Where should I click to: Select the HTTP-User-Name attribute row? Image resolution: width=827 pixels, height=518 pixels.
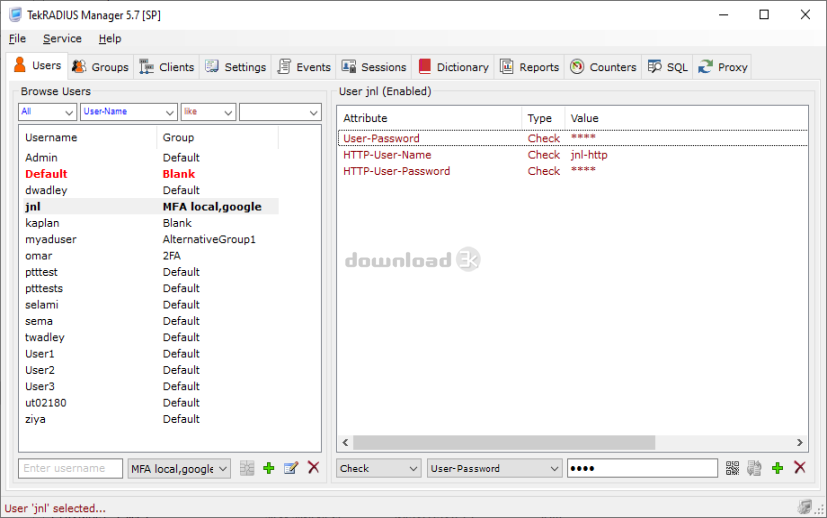(572, 155)
